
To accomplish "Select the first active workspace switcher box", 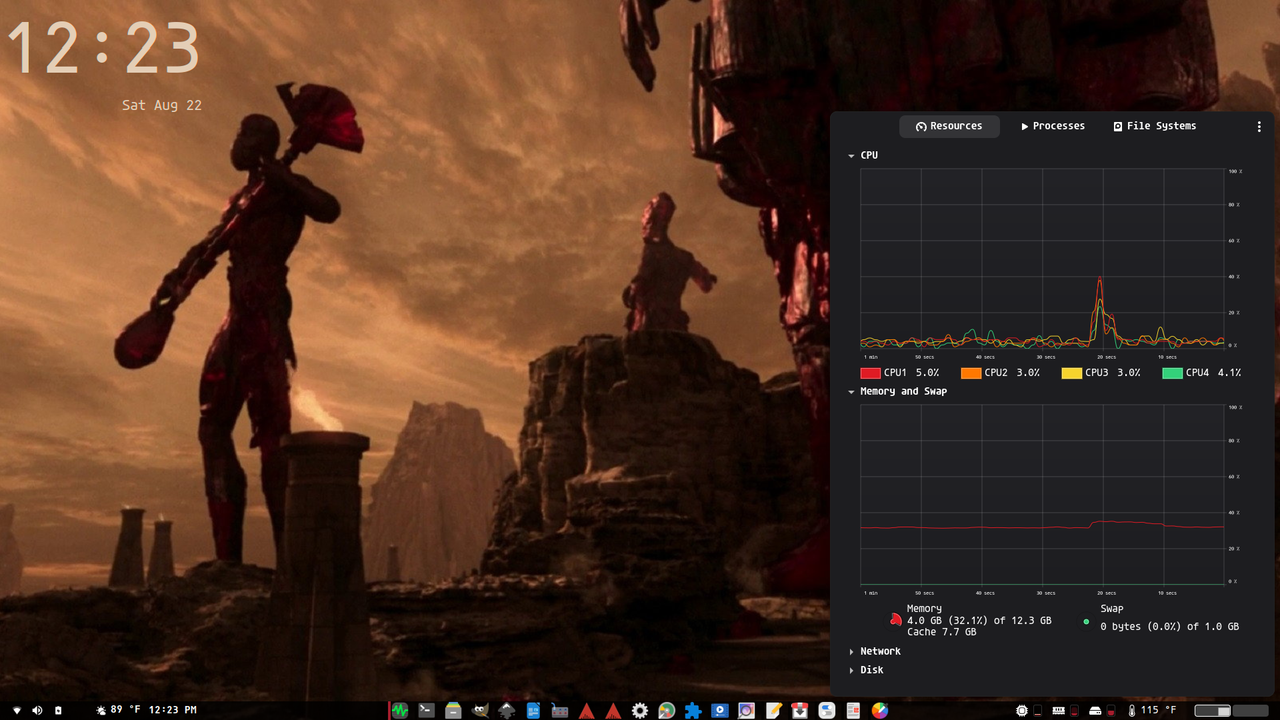I will [x=1212, y=710].
